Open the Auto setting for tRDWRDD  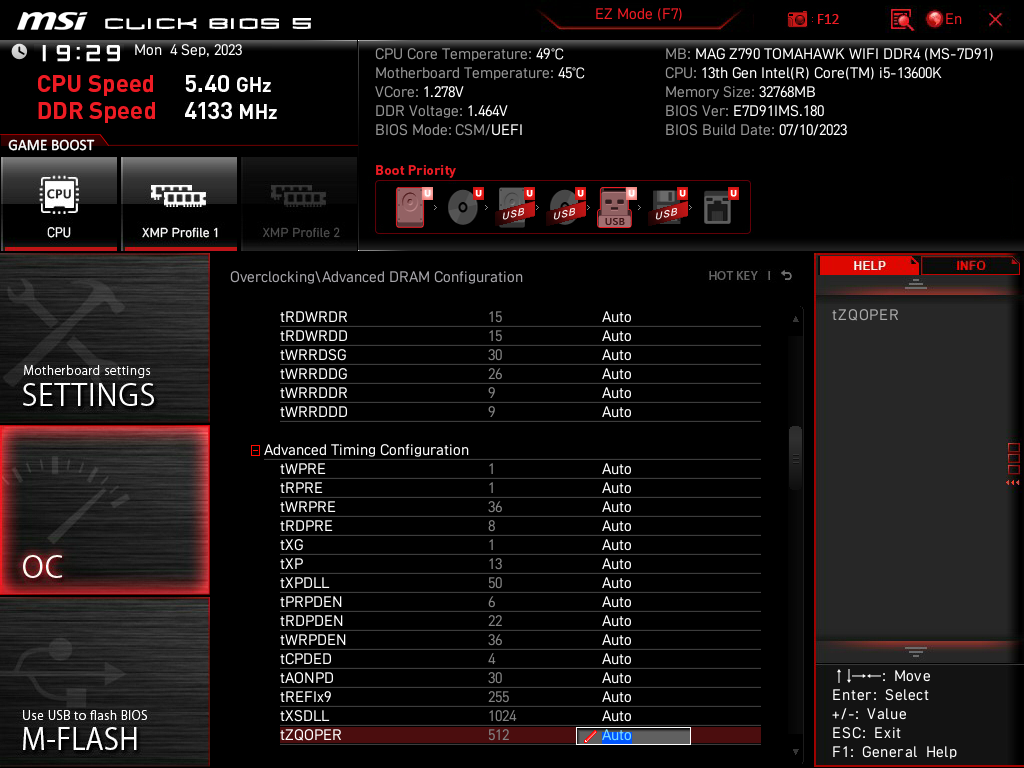(616, 336)
